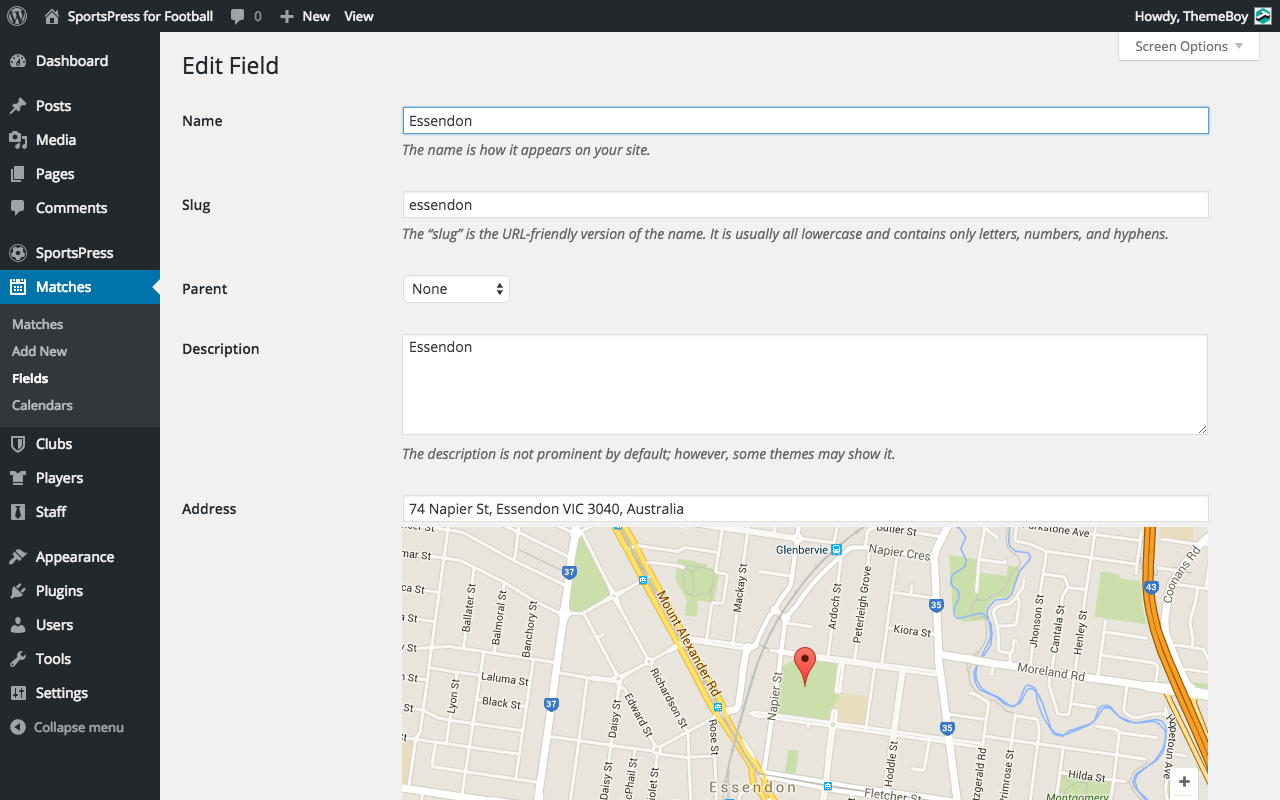Click the ThemeBoy user avatar icon
Viewport: 1280px width, 800px height.
(1263, 16)
